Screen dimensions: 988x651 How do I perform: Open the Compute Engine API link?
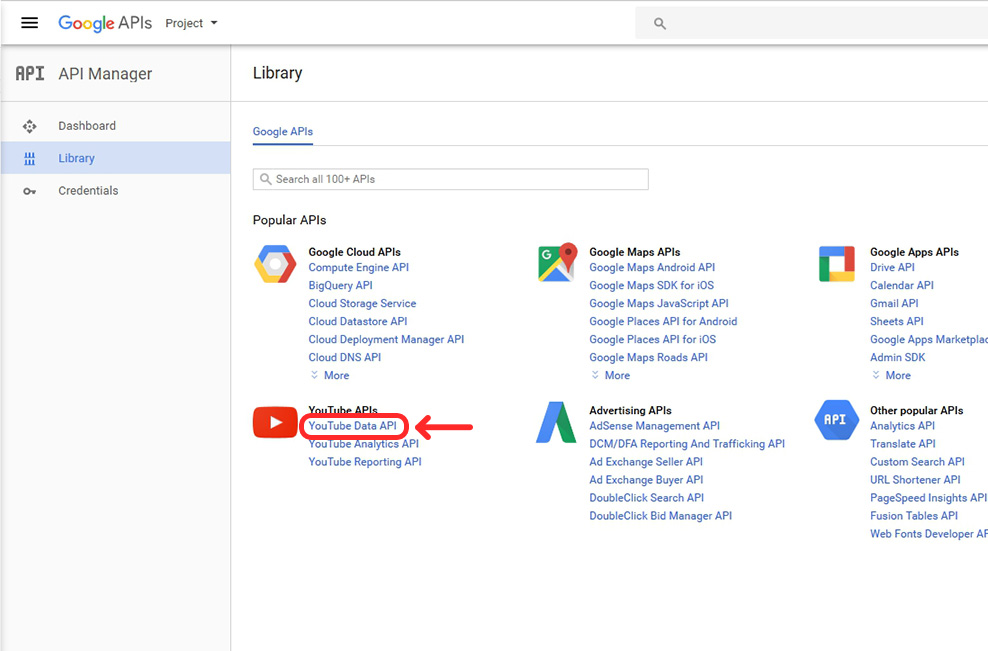click(x=359, y=268)
